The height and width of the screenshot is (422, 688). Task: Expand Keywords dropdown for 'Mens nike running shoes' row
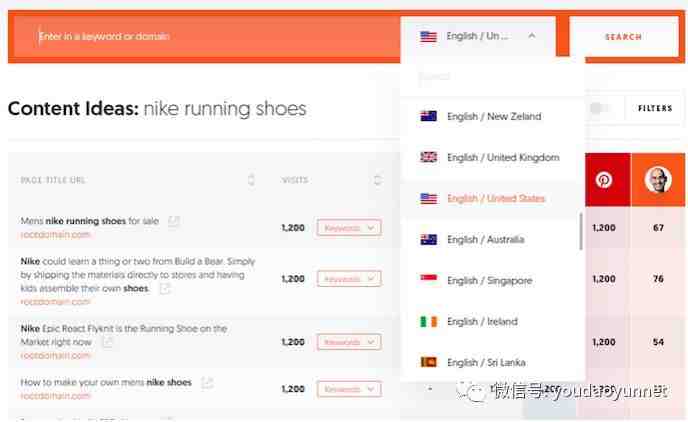click(x=349, y=228)
